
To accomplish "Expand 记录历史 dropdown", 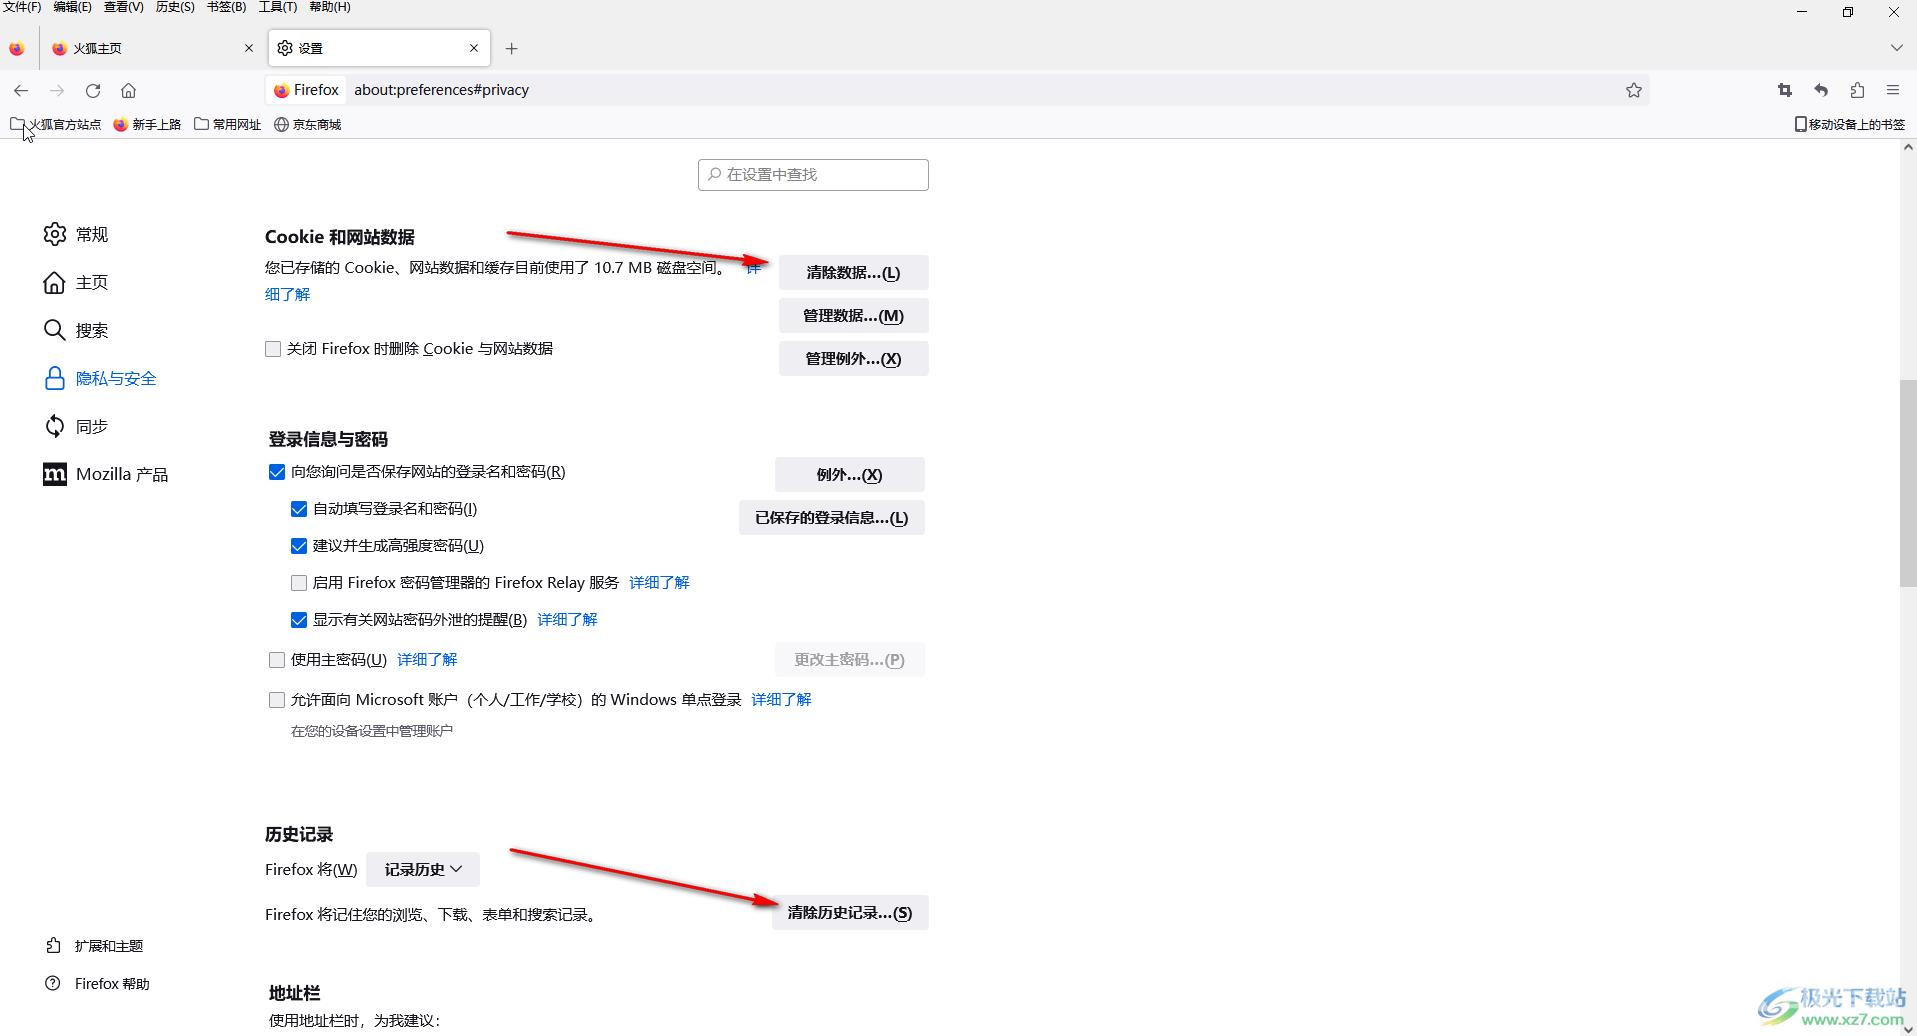I will [x=423, y=870].
